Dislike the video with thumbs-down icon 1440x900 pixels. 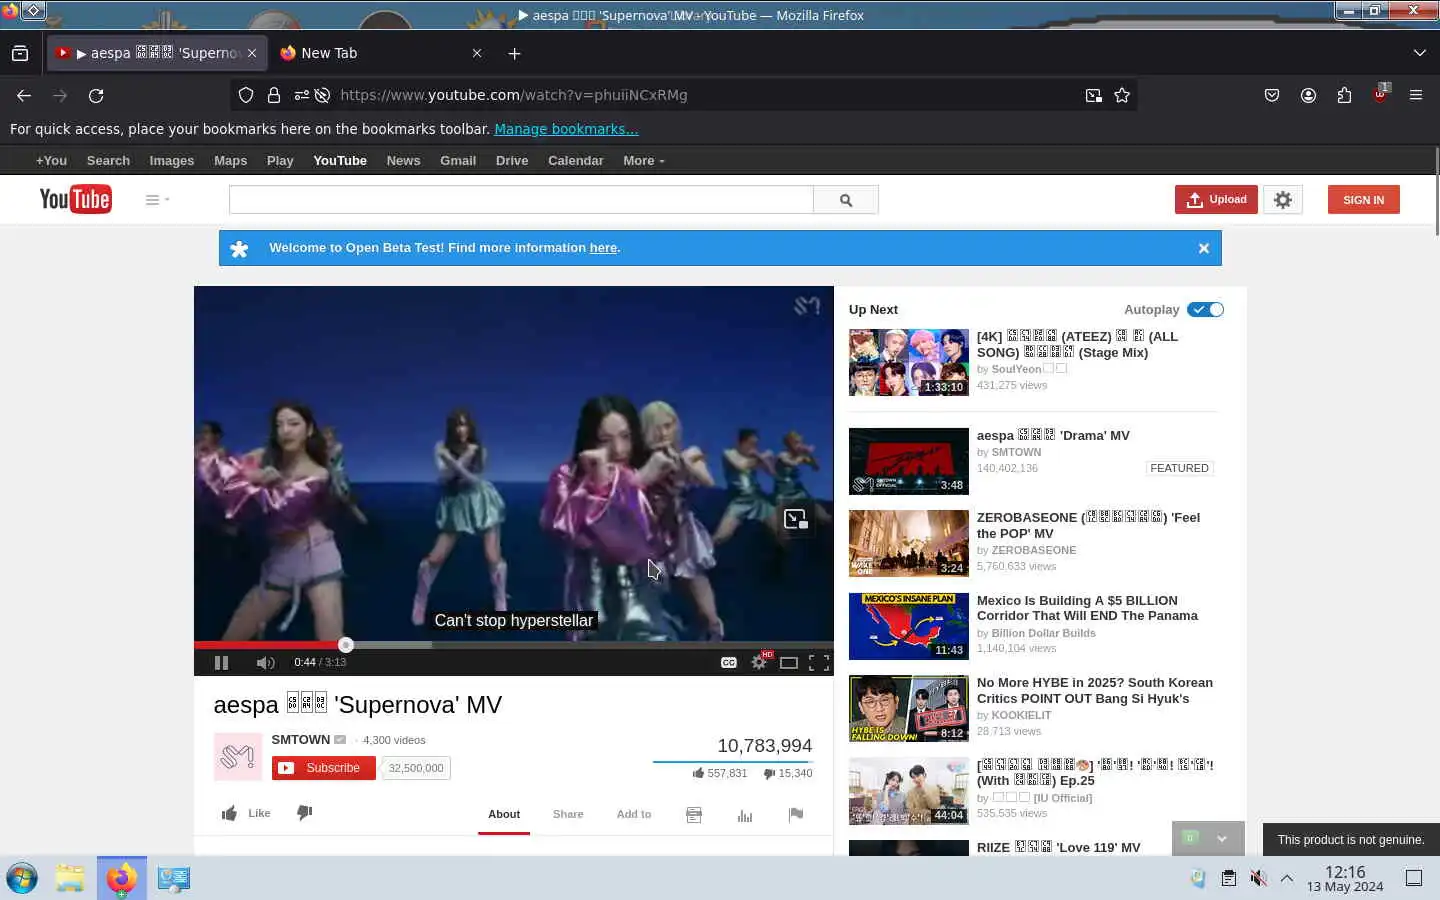coord(305,813)
